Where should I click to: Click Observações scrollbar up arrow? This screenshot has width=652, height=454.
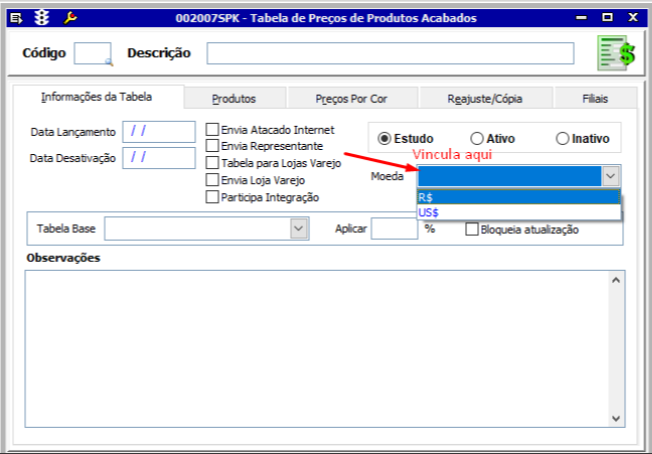[616, 280]
